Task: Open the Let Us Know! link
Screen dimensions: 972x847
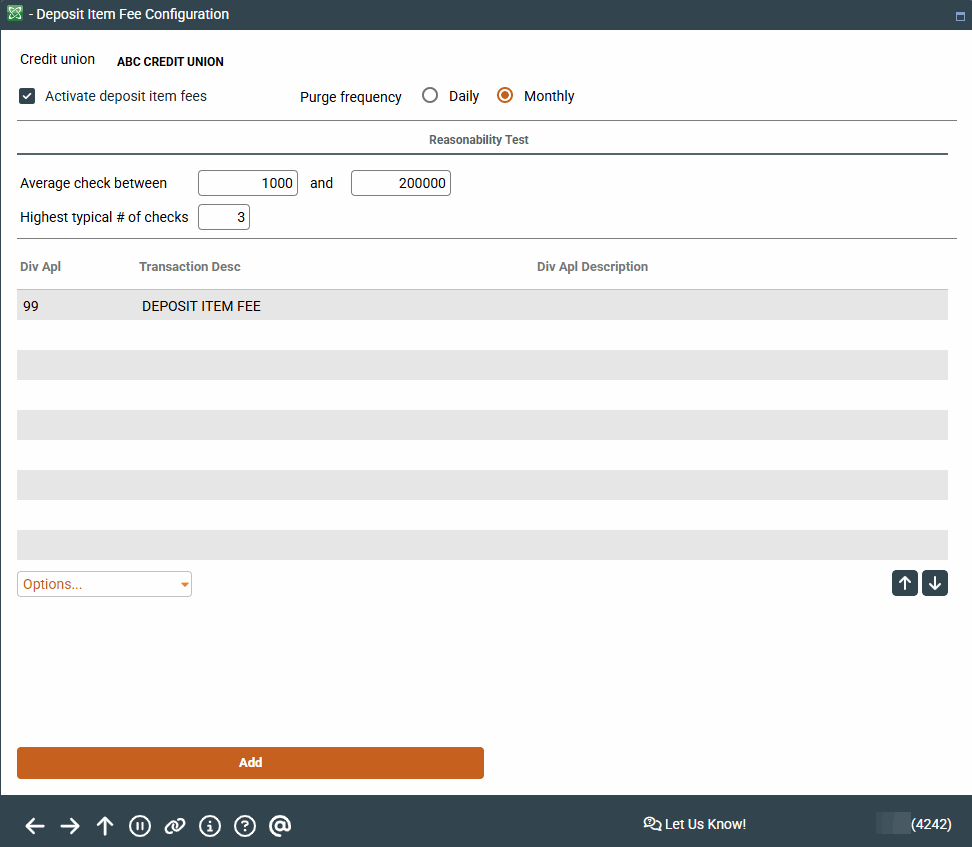Action: click(x=695, y=824)
